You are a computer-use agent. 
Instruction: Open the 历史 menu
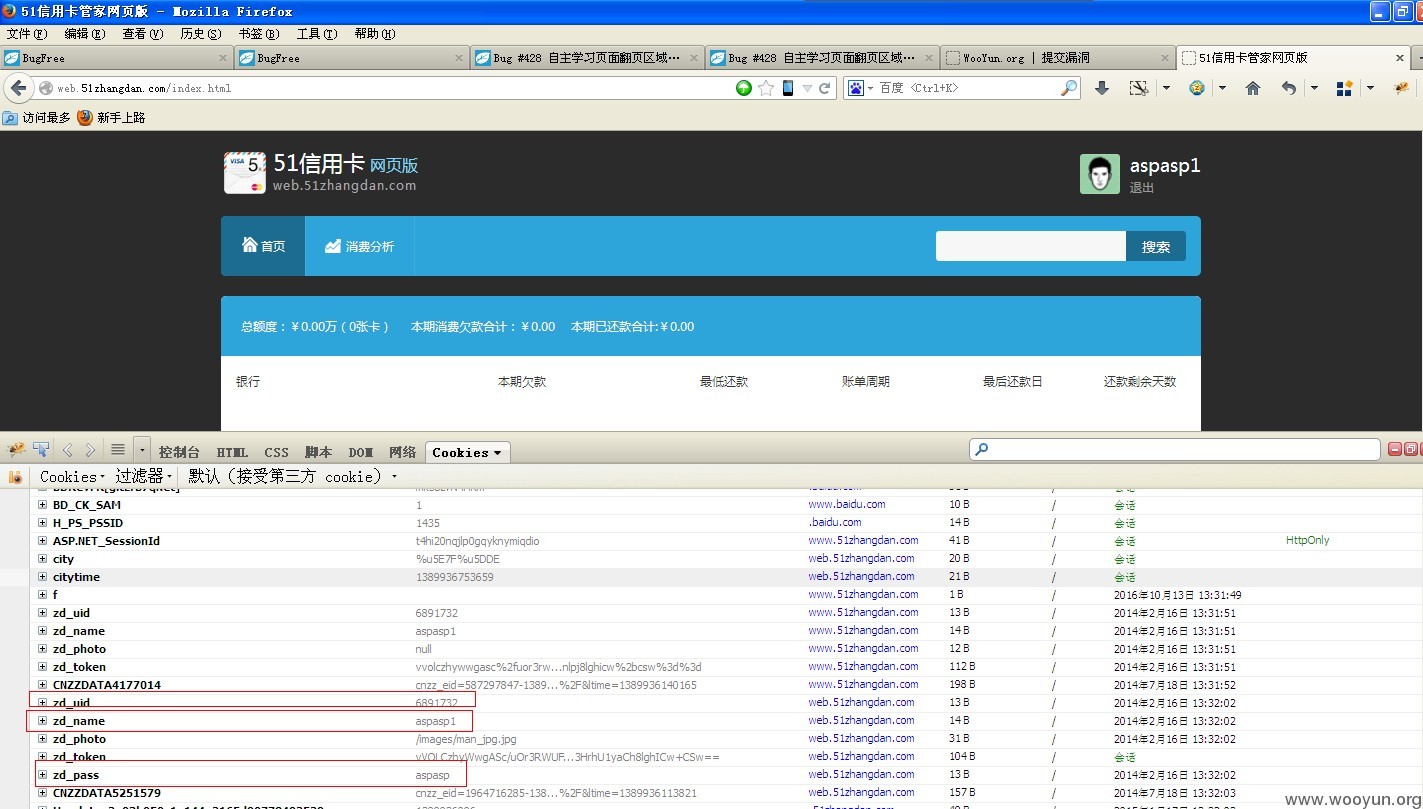(x=201, y=34)
